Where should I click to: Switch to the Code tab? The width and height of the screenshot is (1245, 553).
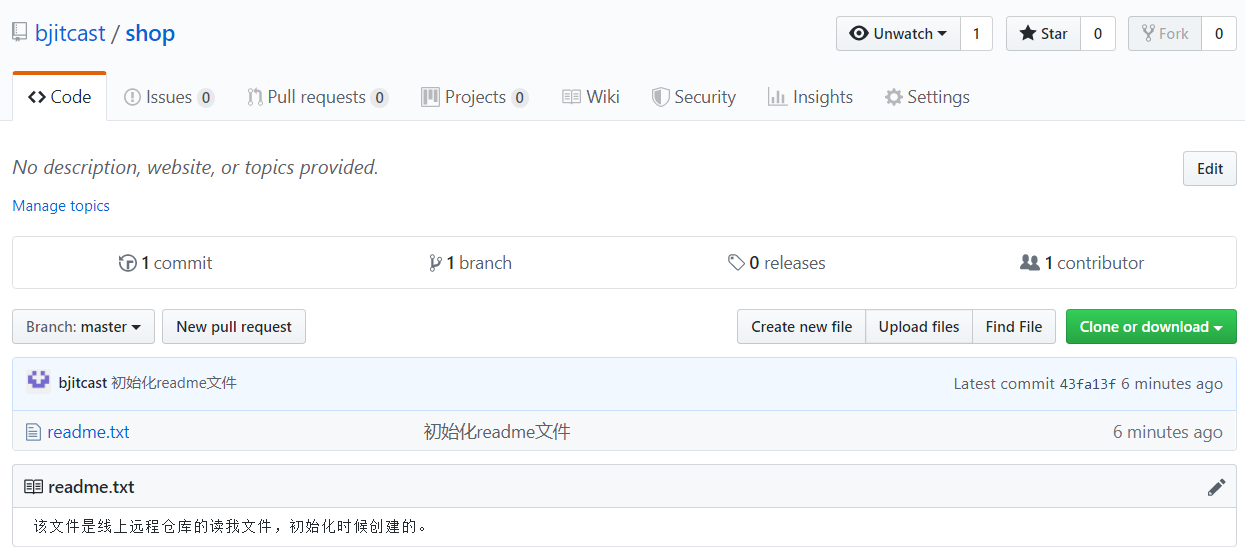pos(59,97)
